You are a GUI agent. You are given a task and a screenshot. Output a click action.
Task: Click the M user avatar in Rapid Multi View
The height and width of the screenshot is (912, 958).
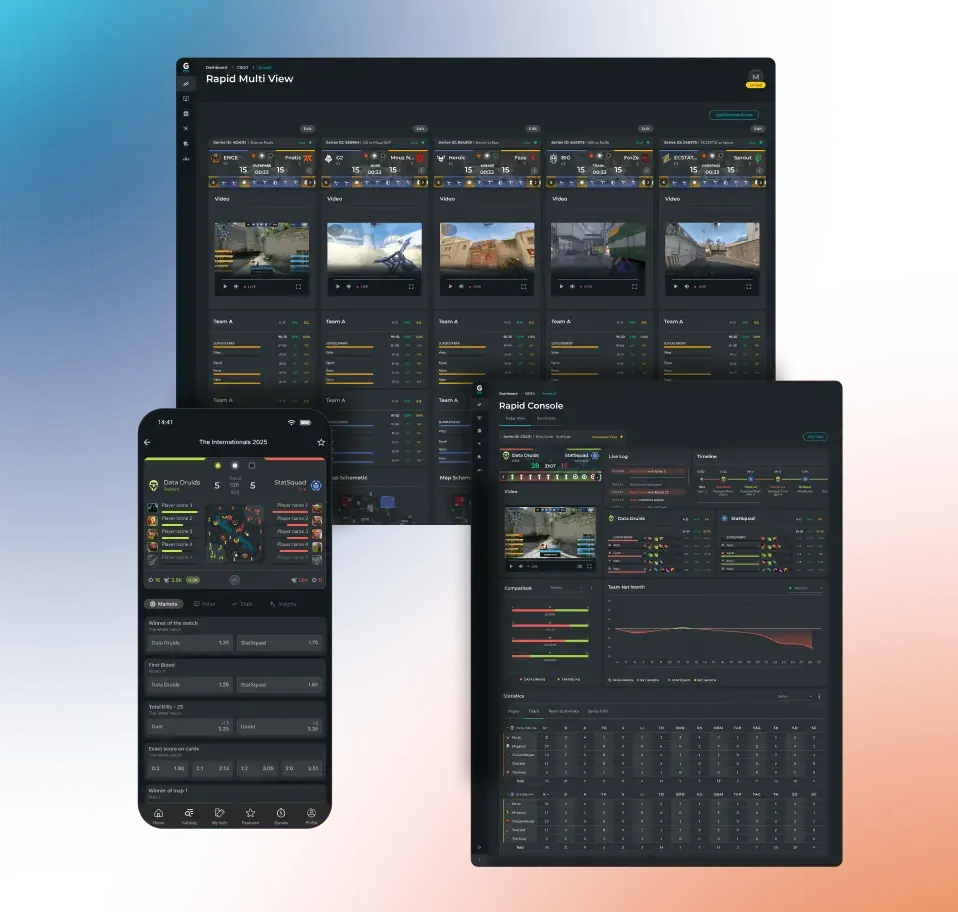[x=755, y=77]
